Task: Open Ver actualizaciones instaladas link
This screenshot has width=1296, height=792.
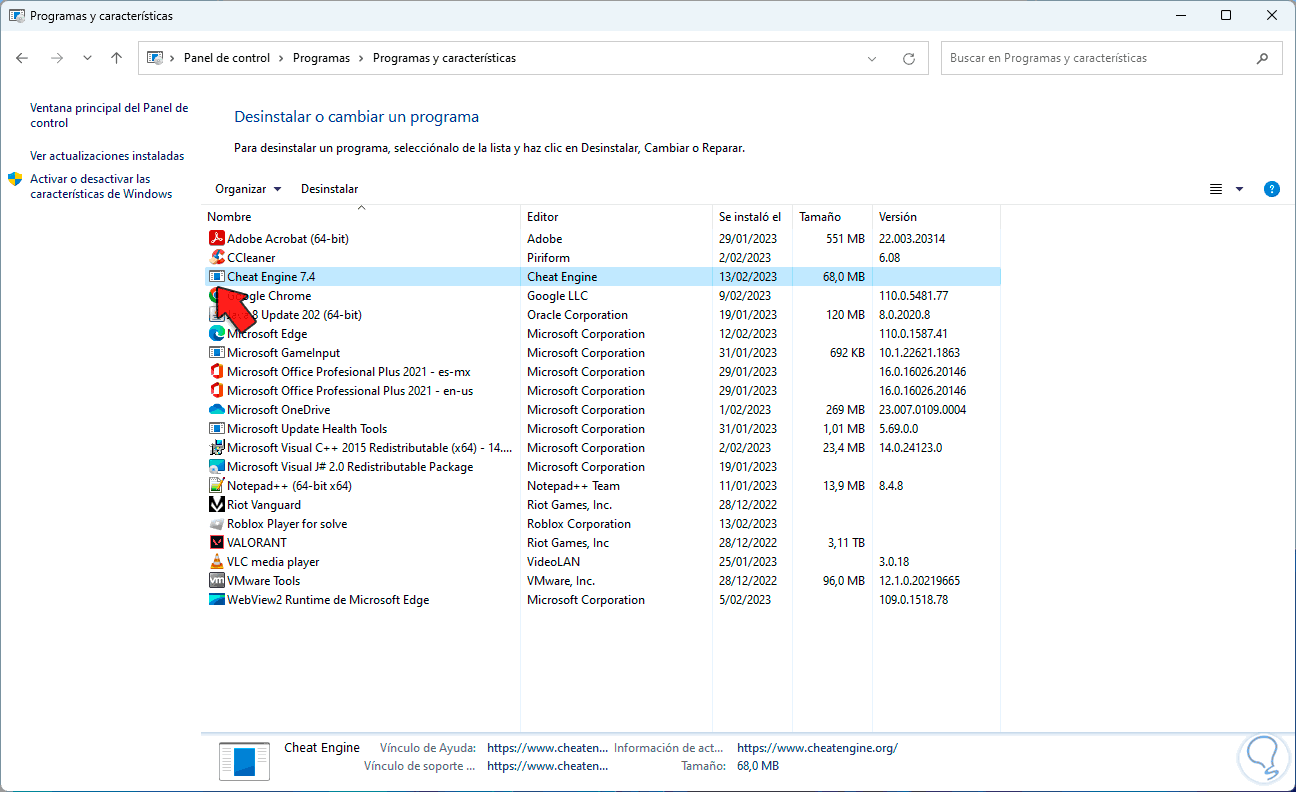Action: coord(107,156)
